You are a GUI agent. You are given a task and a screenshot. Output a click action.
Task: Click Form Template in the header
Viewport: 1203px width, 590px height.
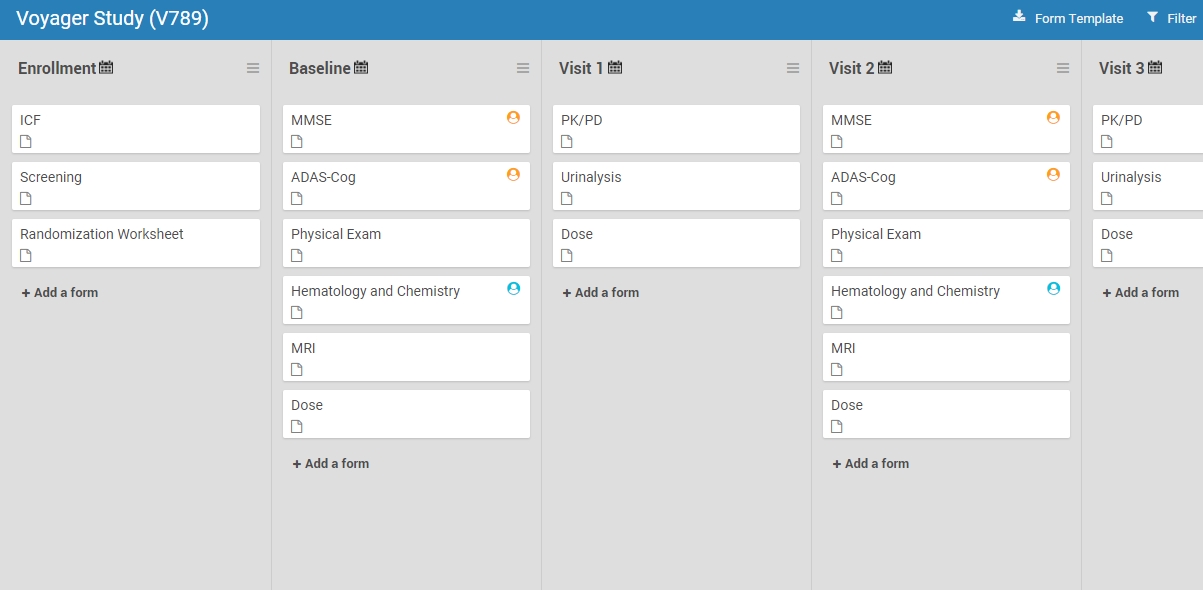tap(1068, 18)
